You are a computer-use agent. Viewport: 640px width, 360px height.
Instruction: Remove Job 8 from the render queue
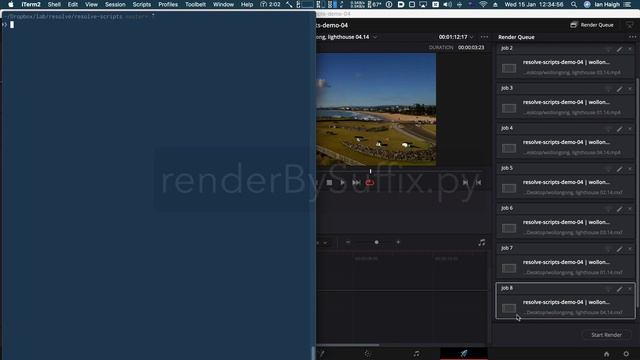pos(630,289)
